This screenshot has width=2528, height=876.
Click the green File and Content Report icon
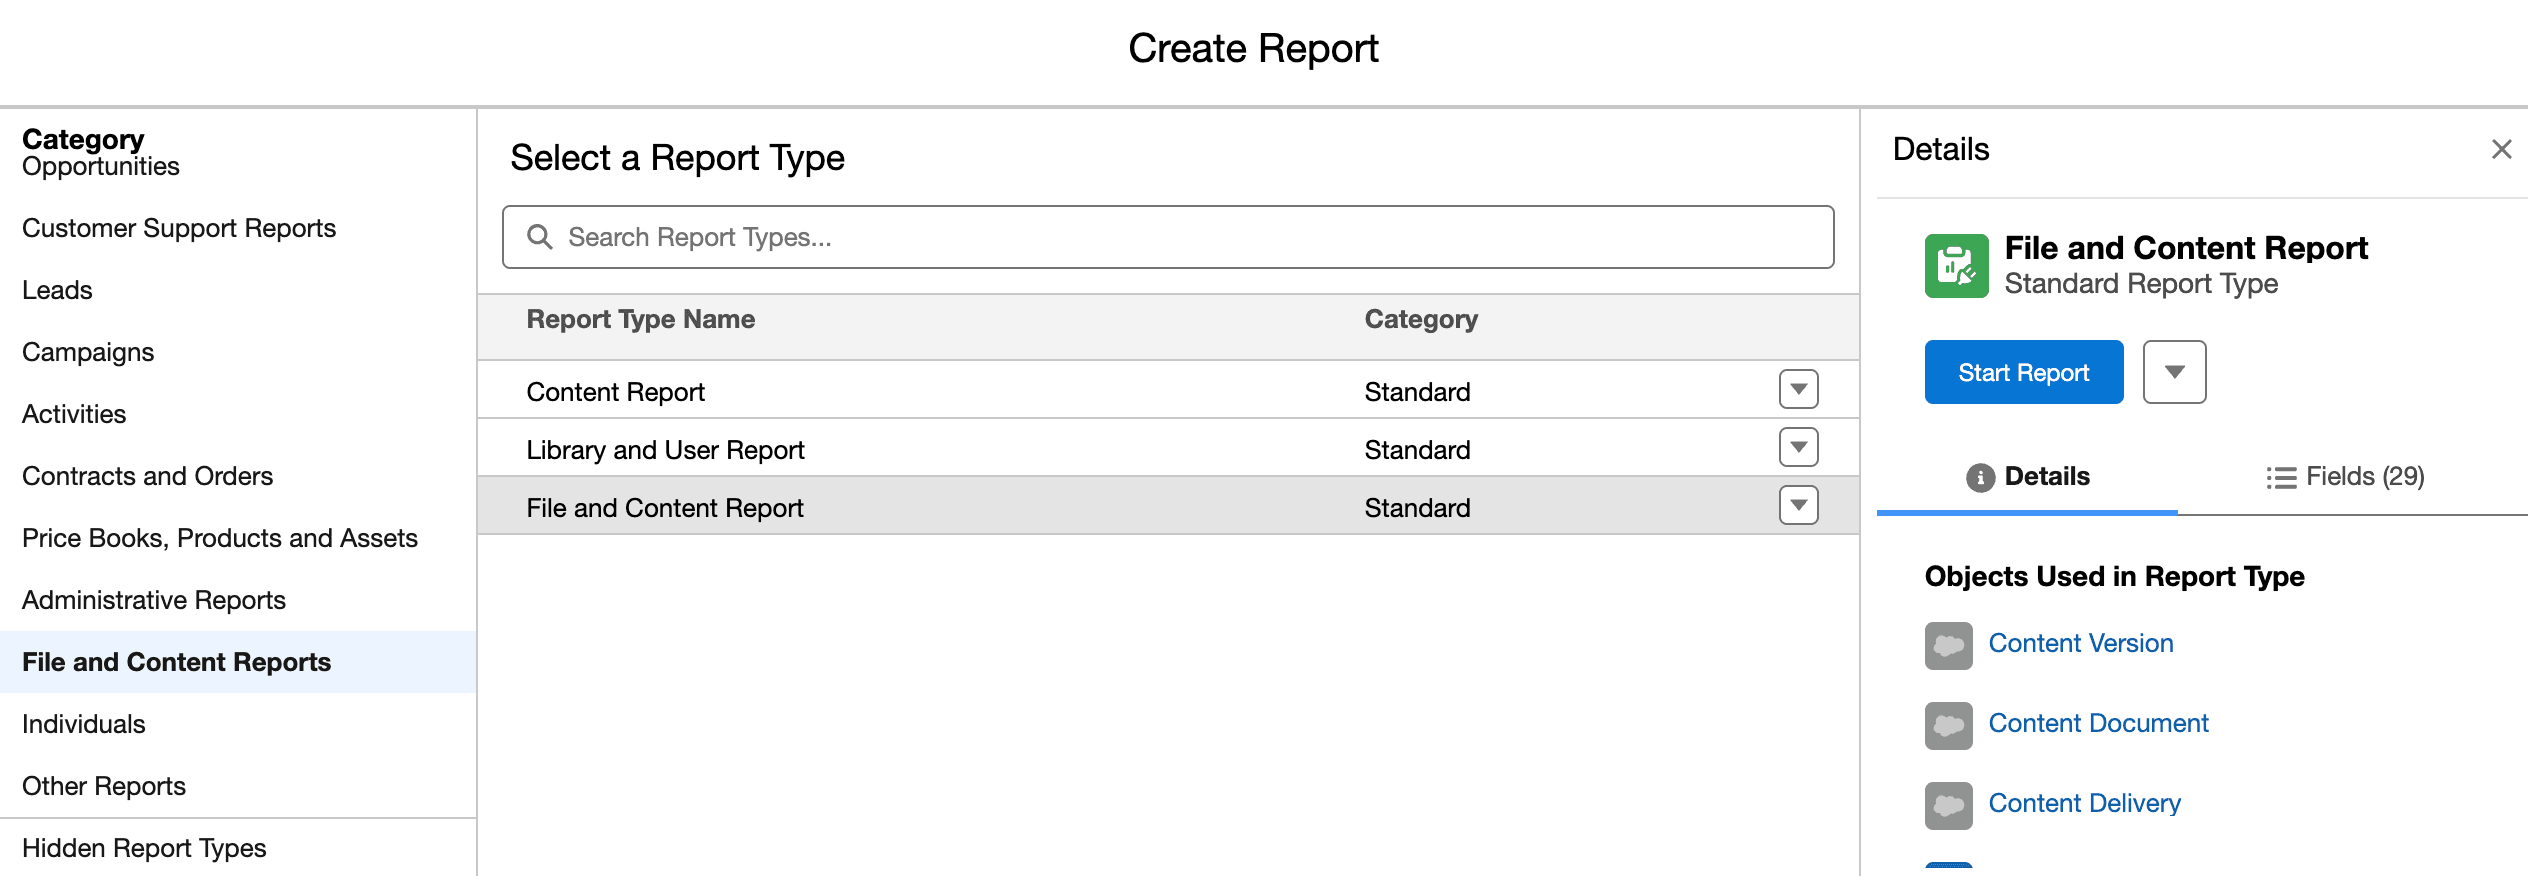point(1955,265)
